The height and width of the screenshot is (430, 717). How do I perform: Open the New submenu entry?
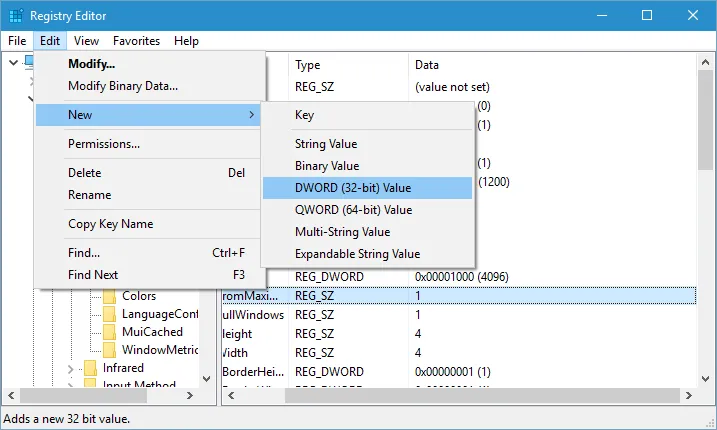150,115
